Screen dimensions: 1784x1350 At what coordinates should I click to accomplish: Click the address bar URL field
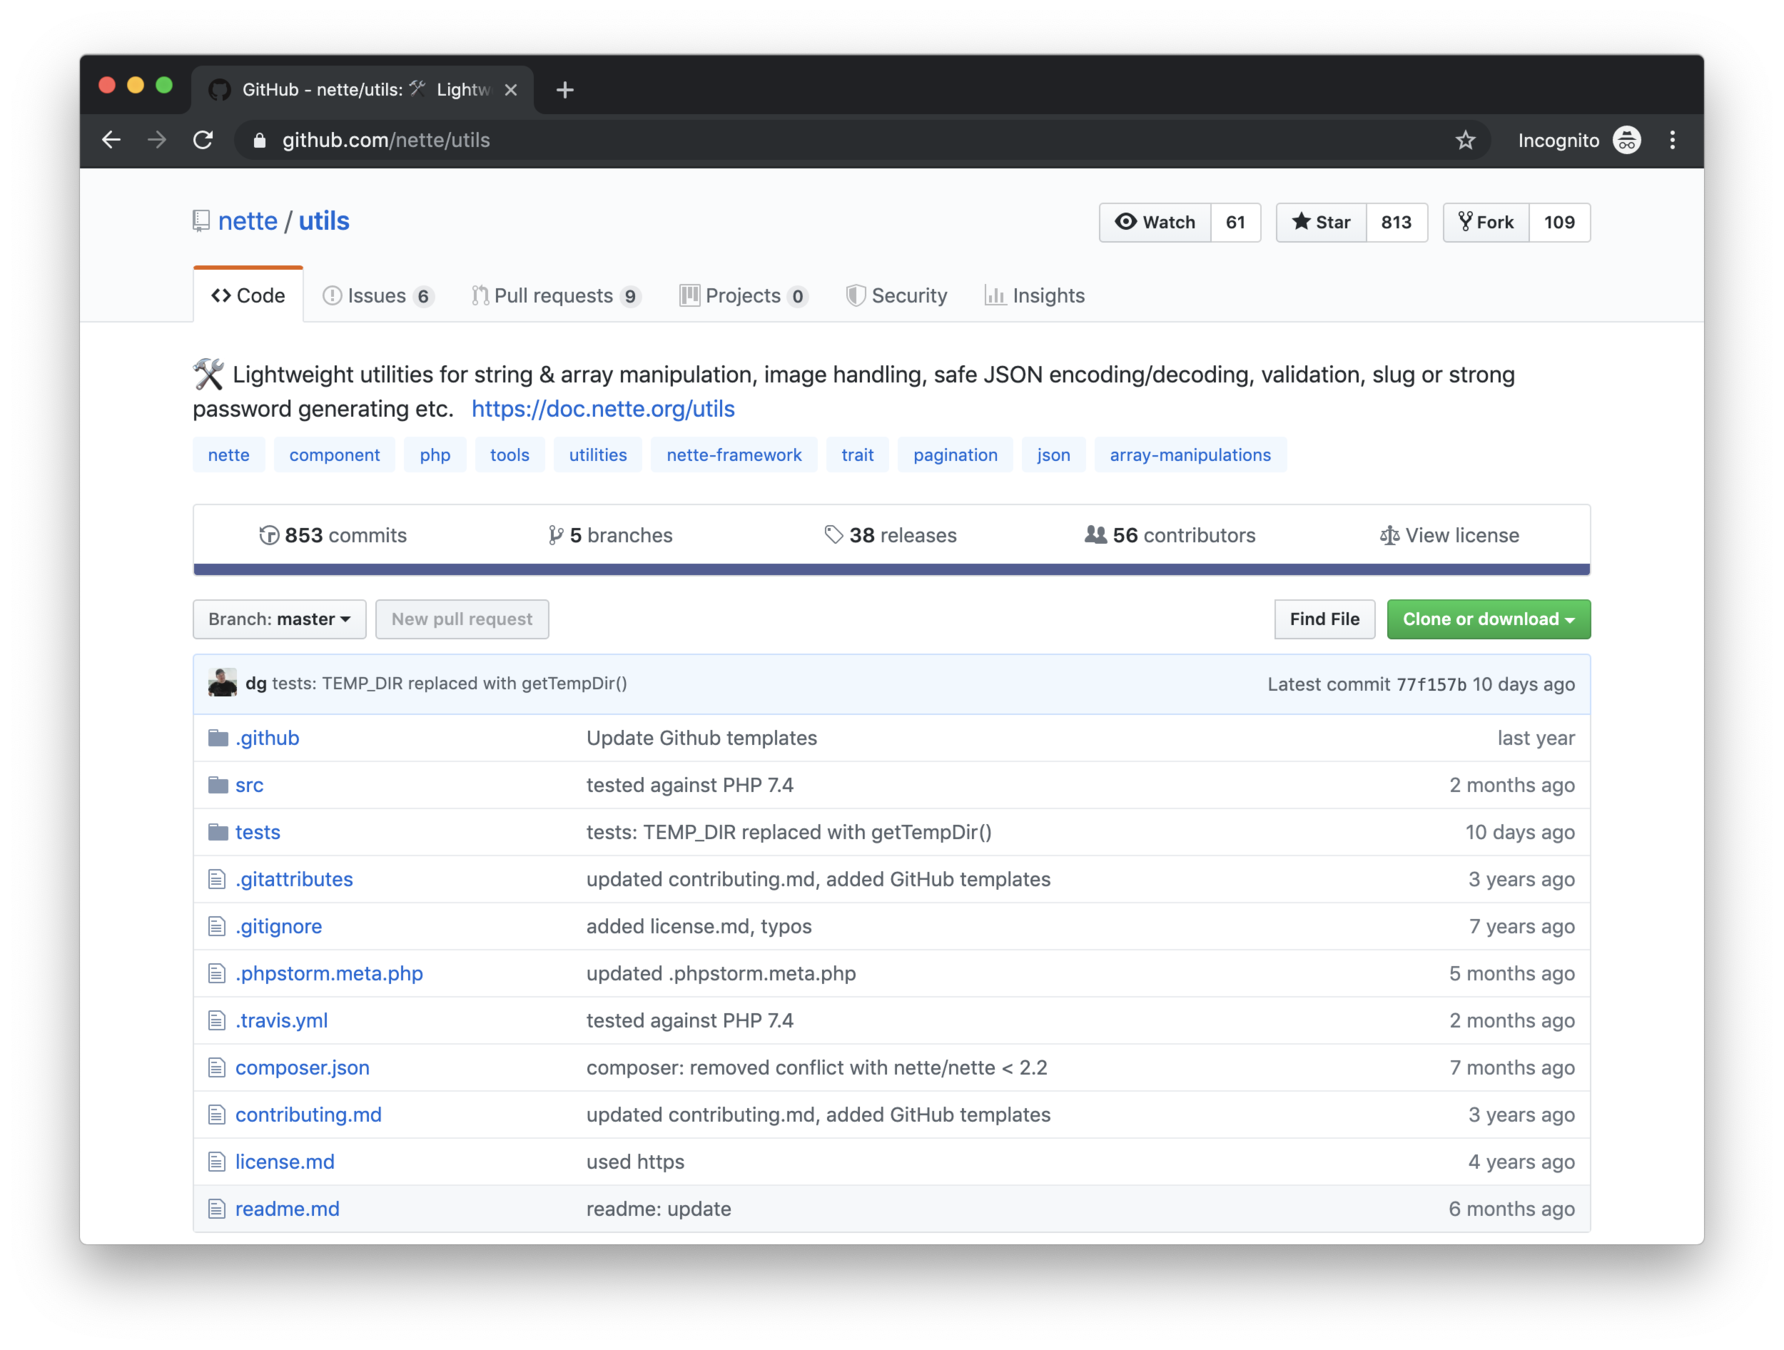pos(860,140)
